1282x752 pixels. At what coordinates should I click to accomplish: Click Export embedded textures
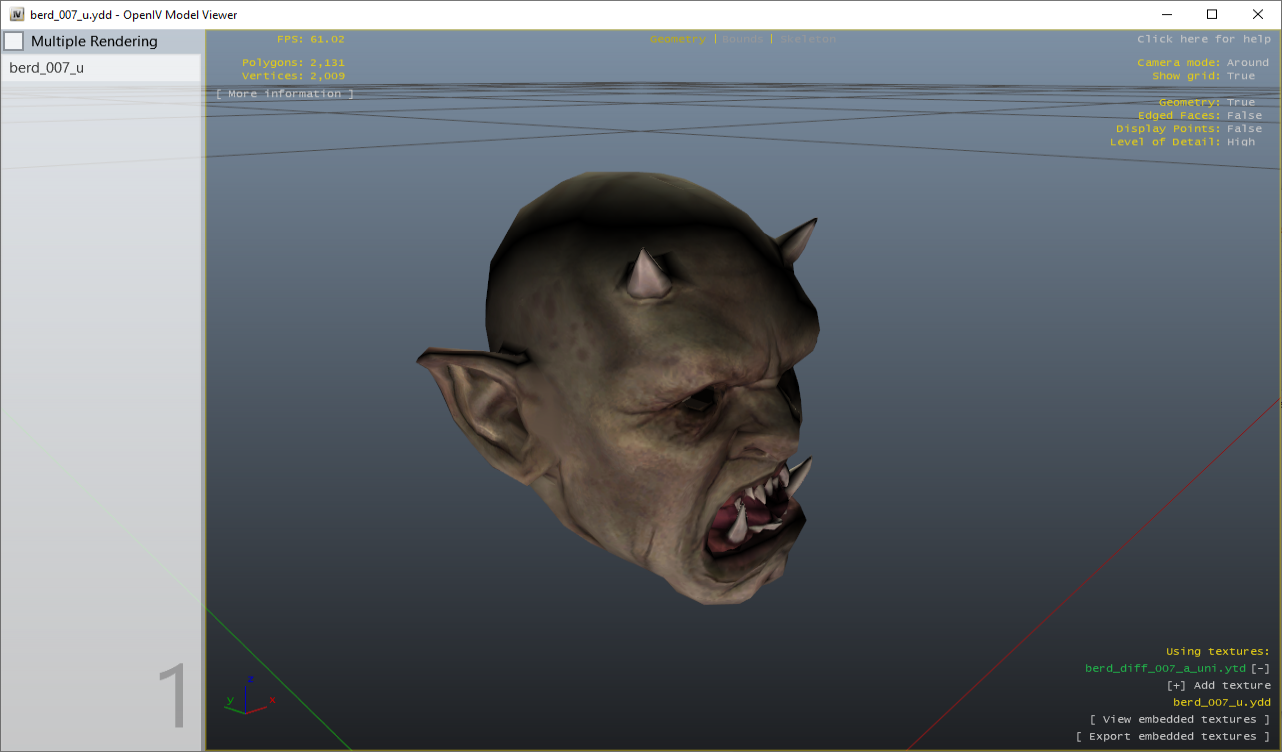pos(1172,736)
